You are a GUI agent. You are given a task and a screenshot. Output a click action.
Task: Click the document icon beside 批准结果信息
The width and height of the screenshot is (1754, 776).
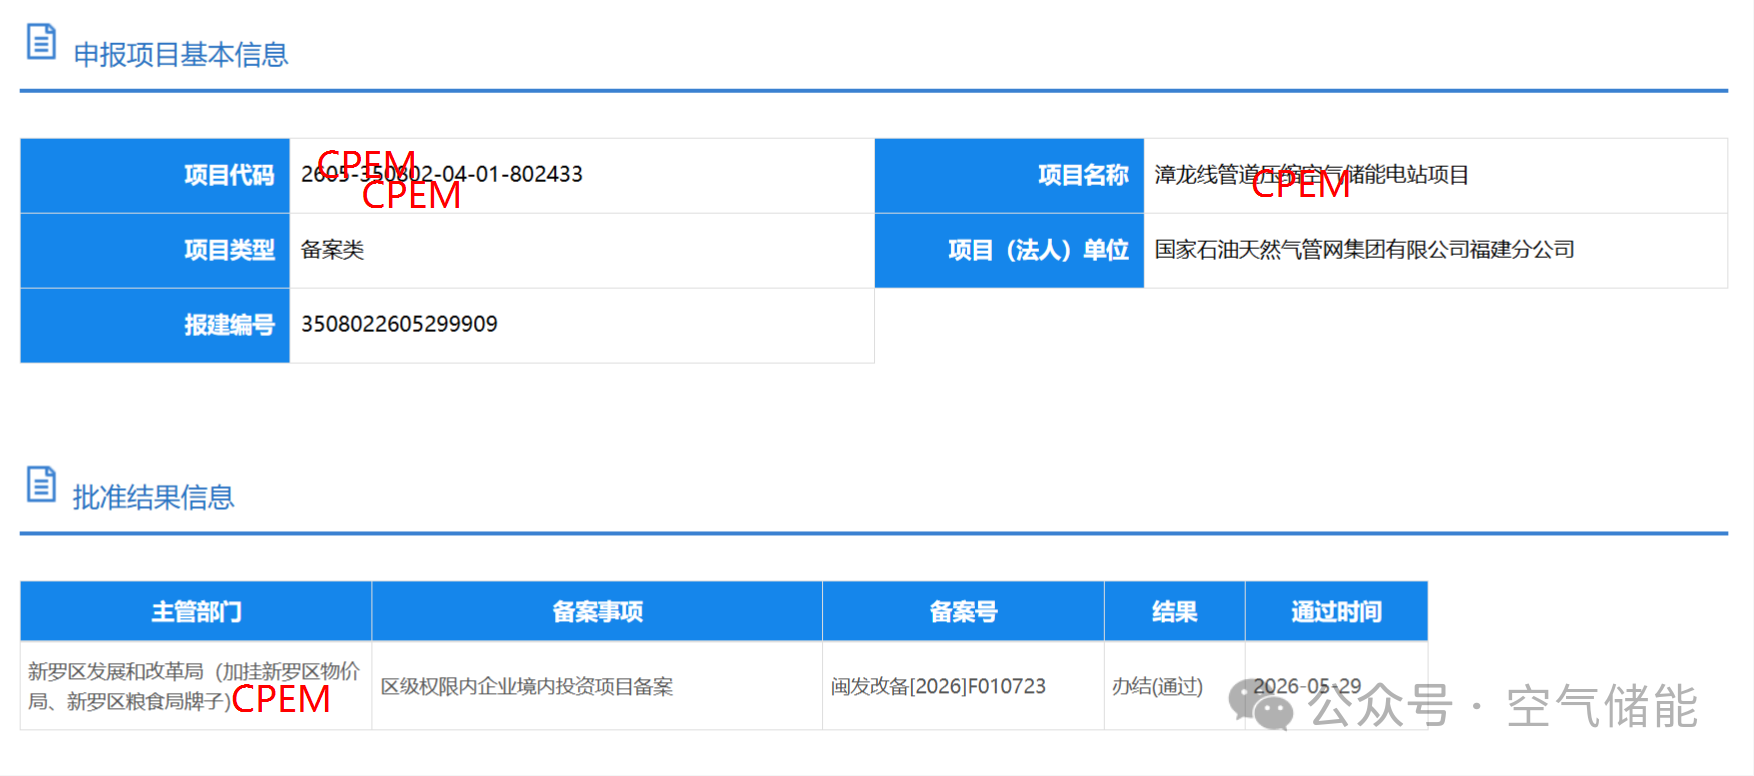coord(41,484)
